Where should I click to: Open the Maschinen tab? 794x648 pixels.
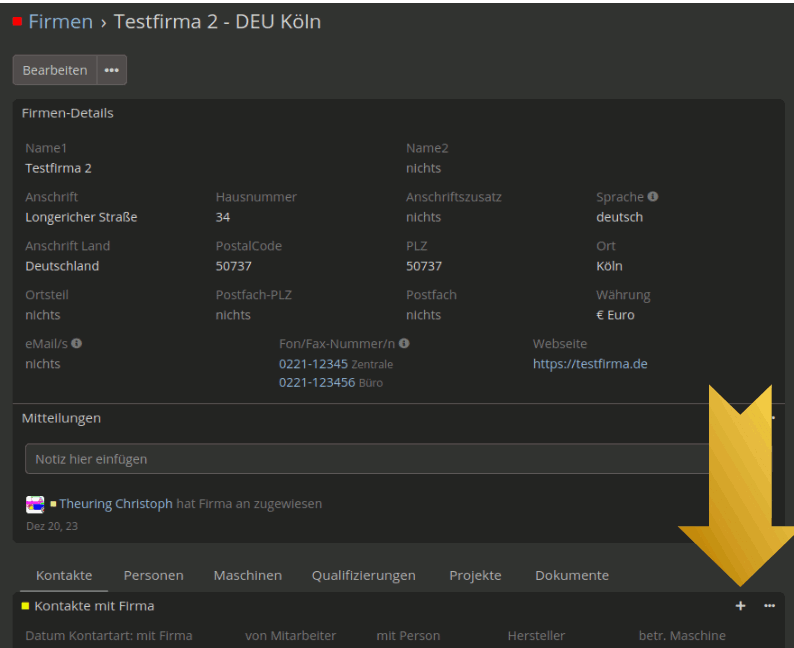pyautogui.click(x=247, y=575)
